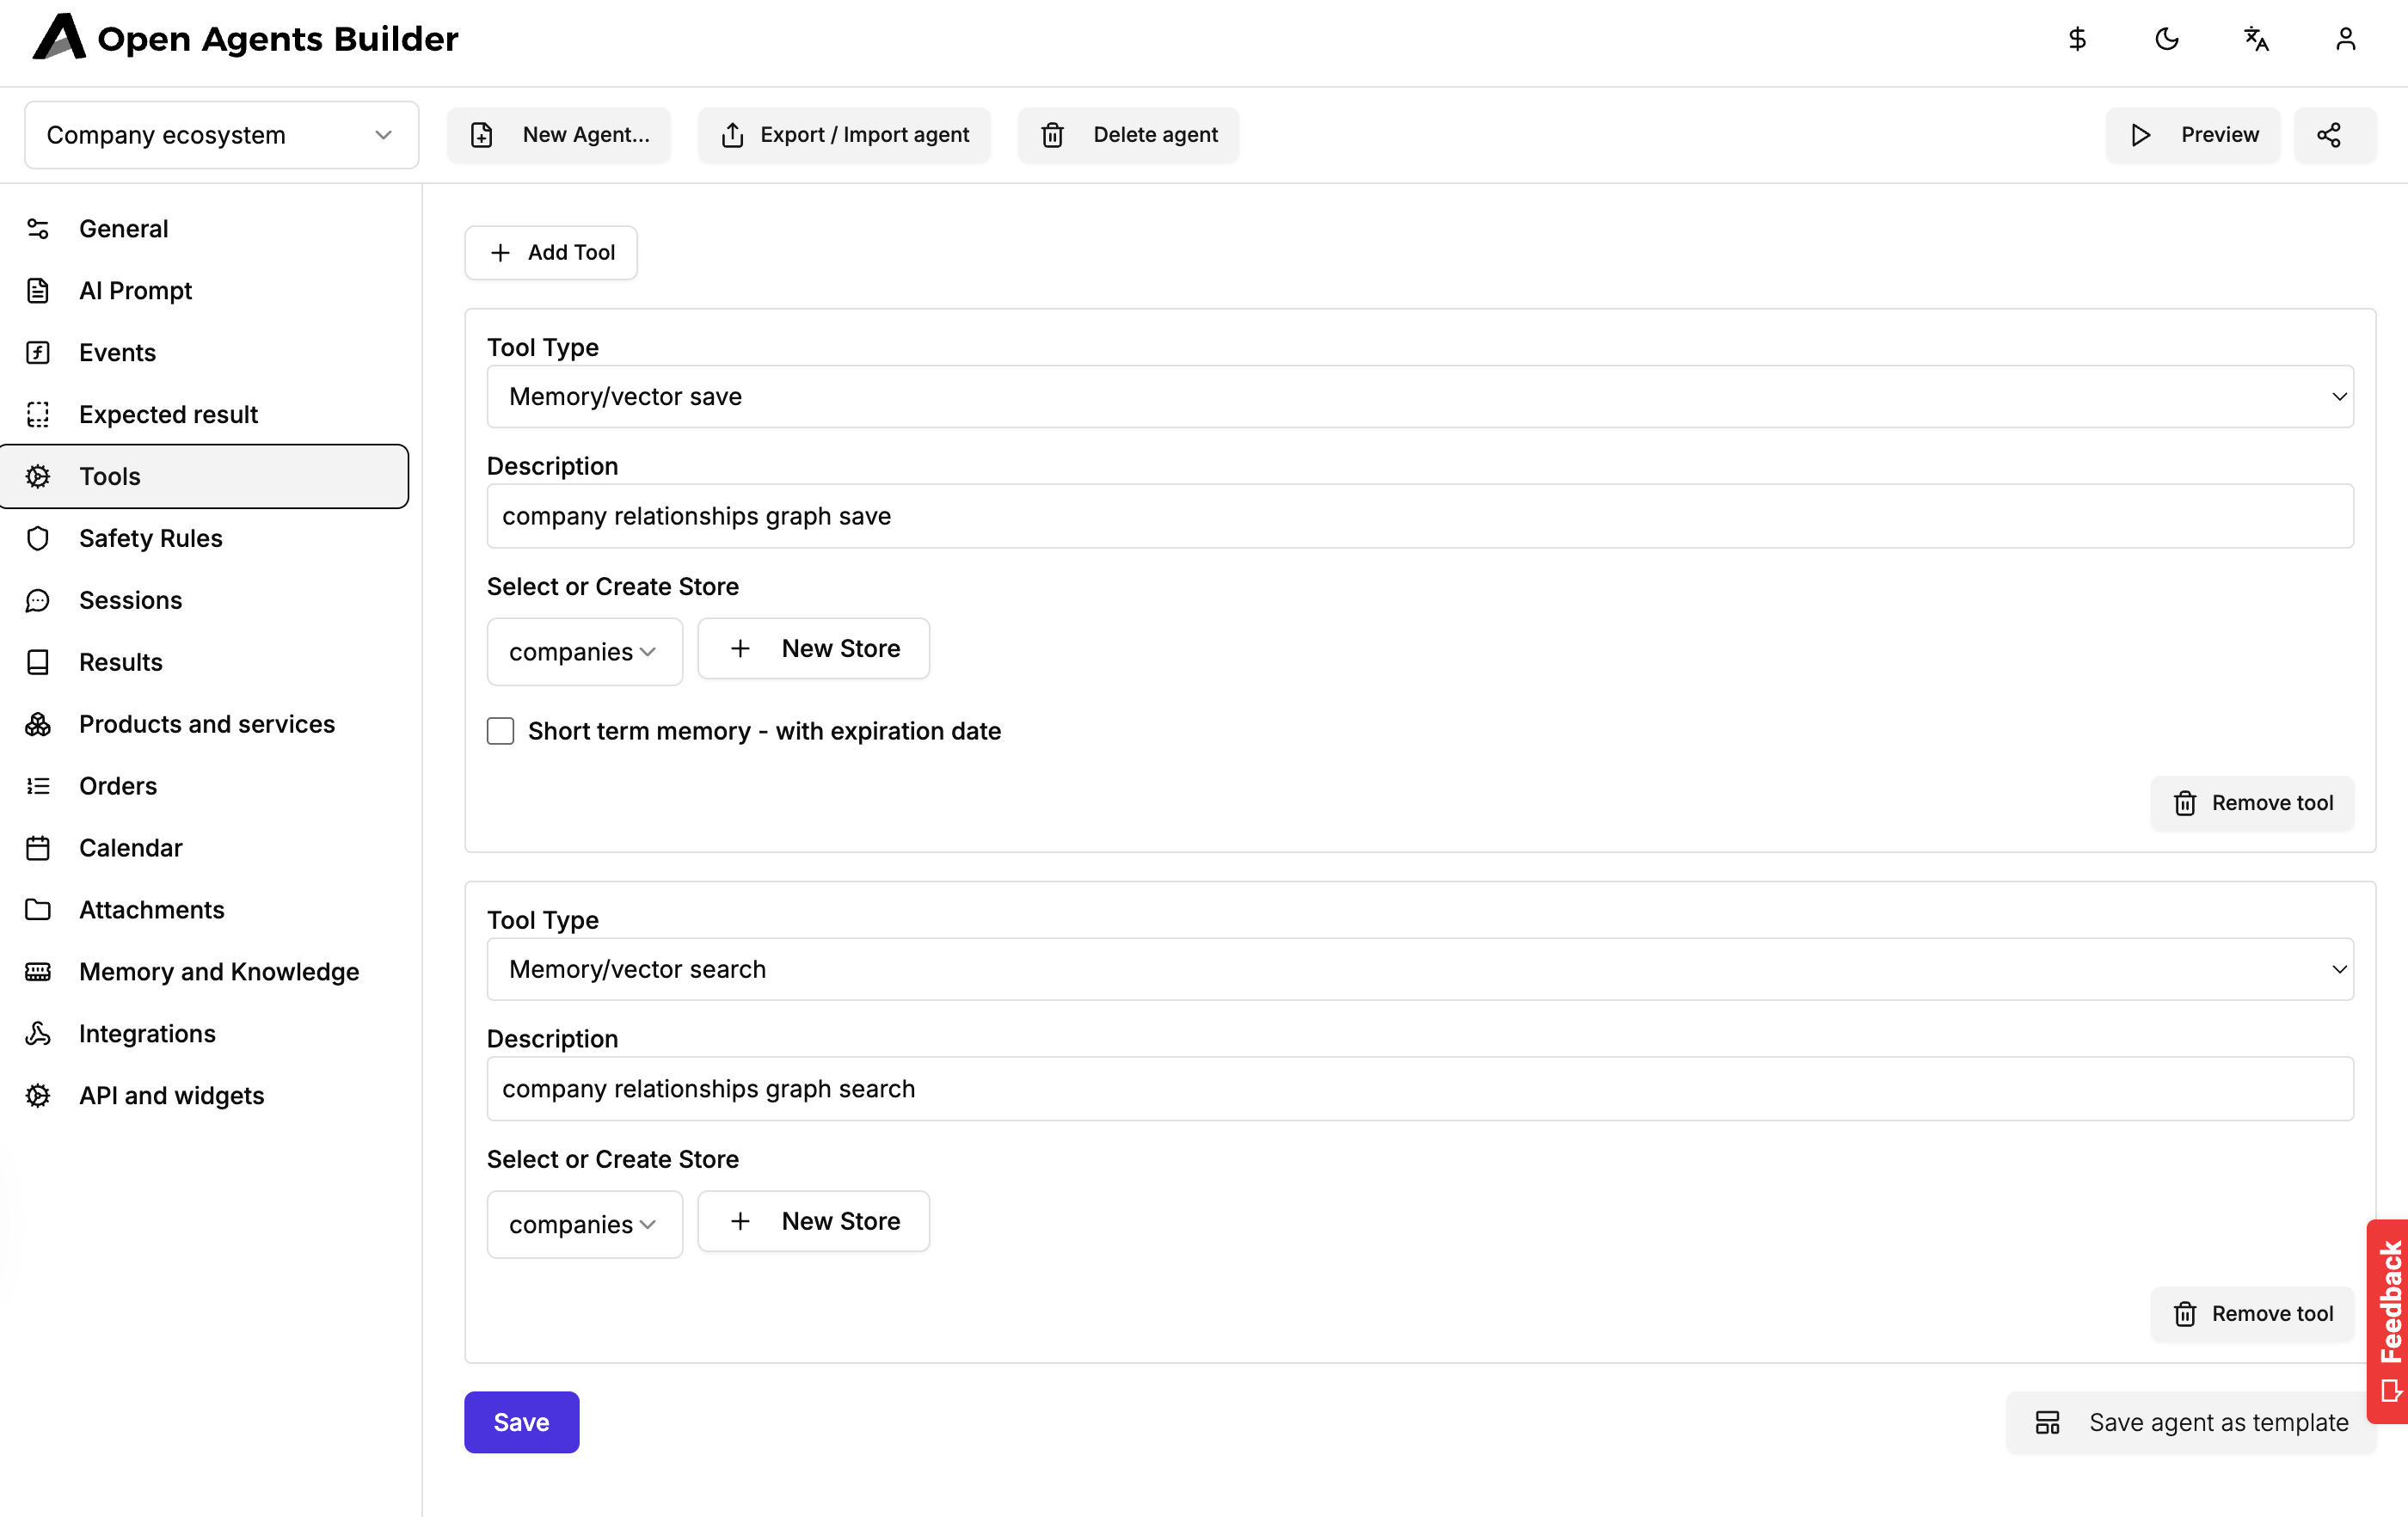Open Products and services
The height and width of the screenshot is (1517, 2408).
[x=204, y=724]
